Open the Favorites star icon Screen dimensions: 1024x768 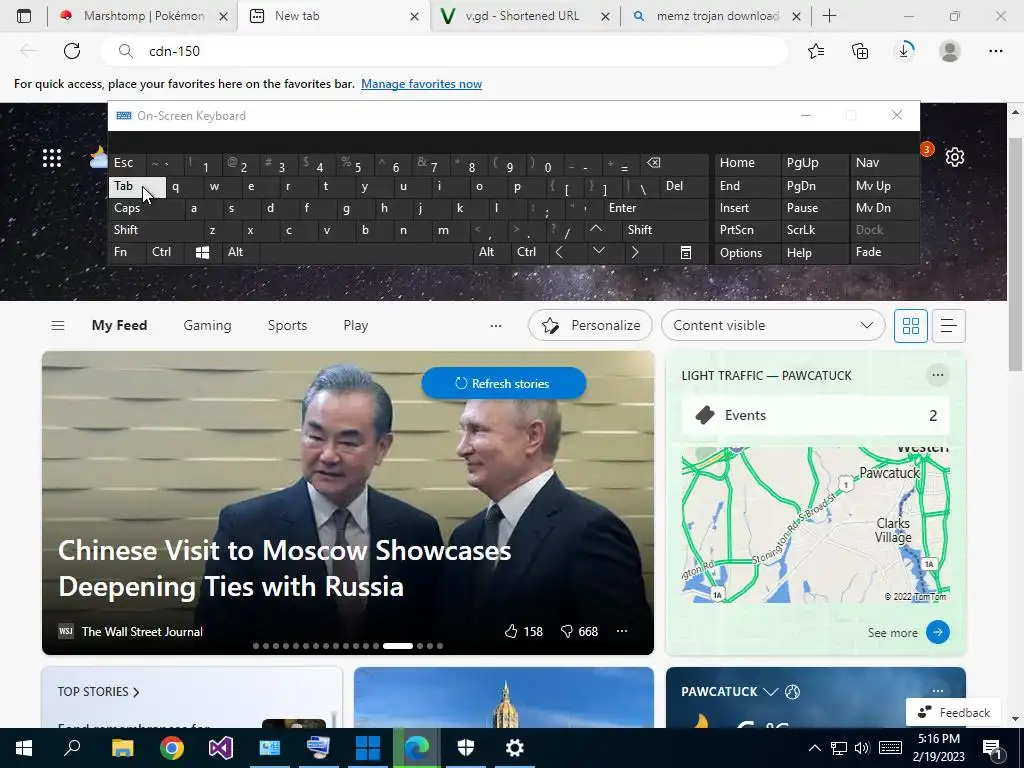816,51
